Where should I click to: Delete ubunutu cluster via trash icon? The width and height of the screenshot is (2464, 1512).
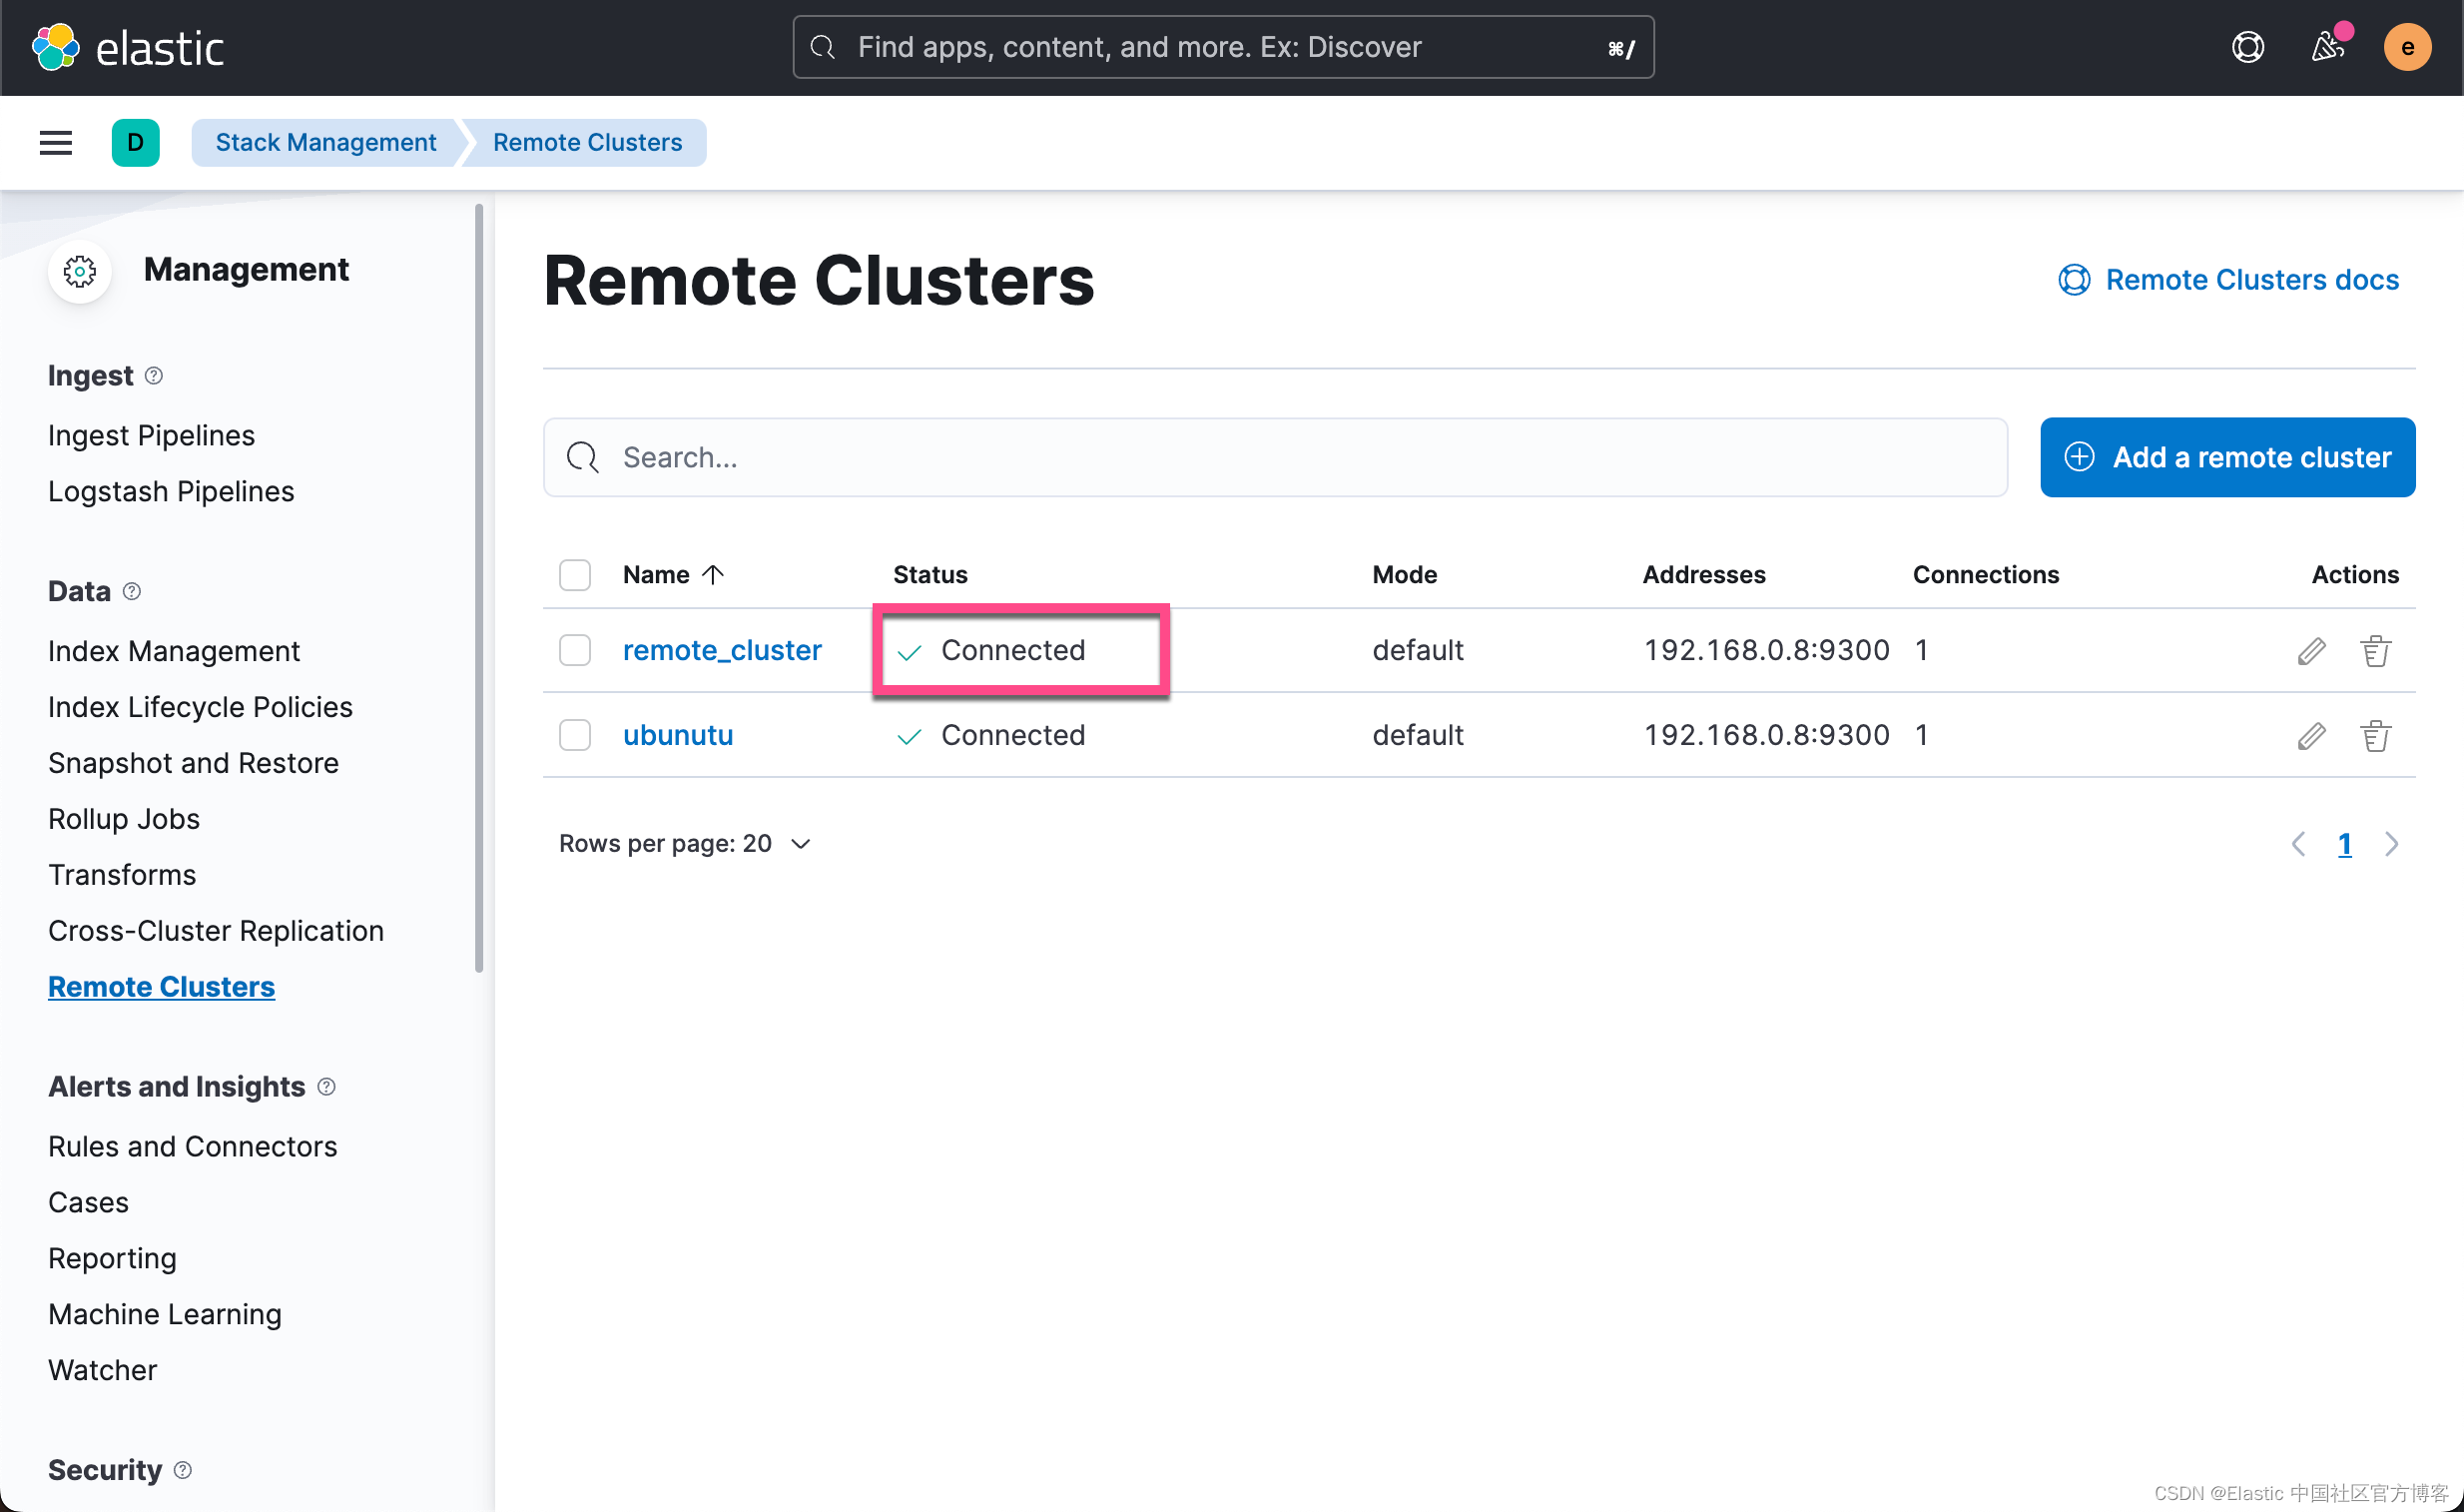[2375, 736]
